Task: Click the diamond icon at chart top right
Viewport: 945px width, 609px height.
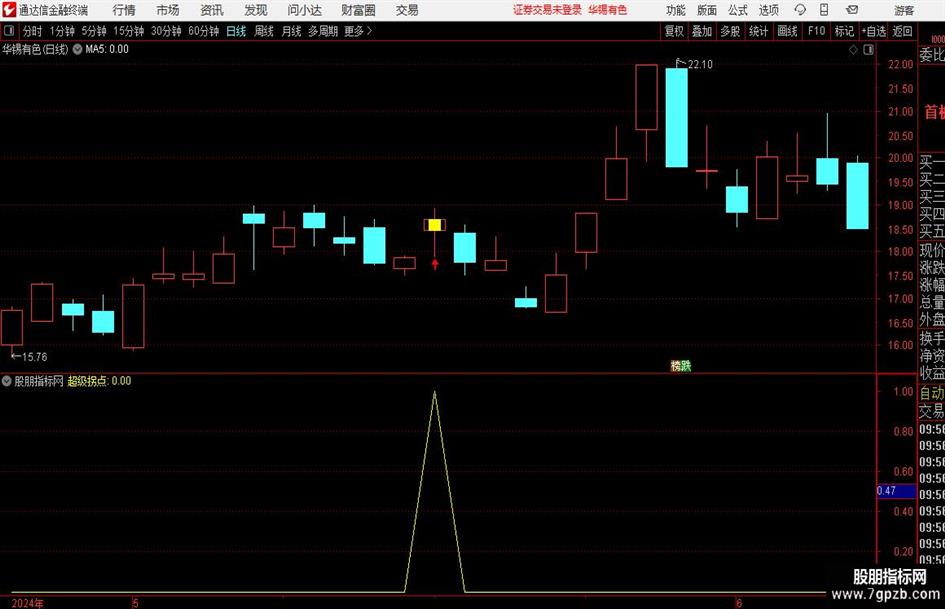Action: [x=853, y=50]
